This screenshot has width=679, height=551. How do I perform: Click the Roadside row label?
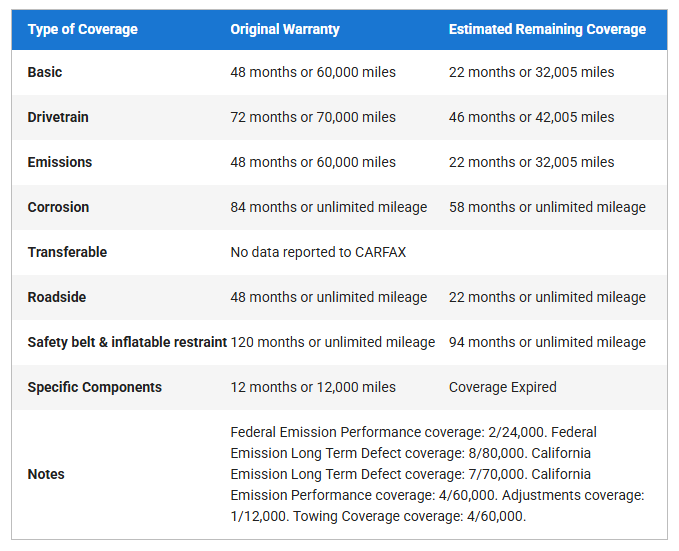tap(59, 297)
